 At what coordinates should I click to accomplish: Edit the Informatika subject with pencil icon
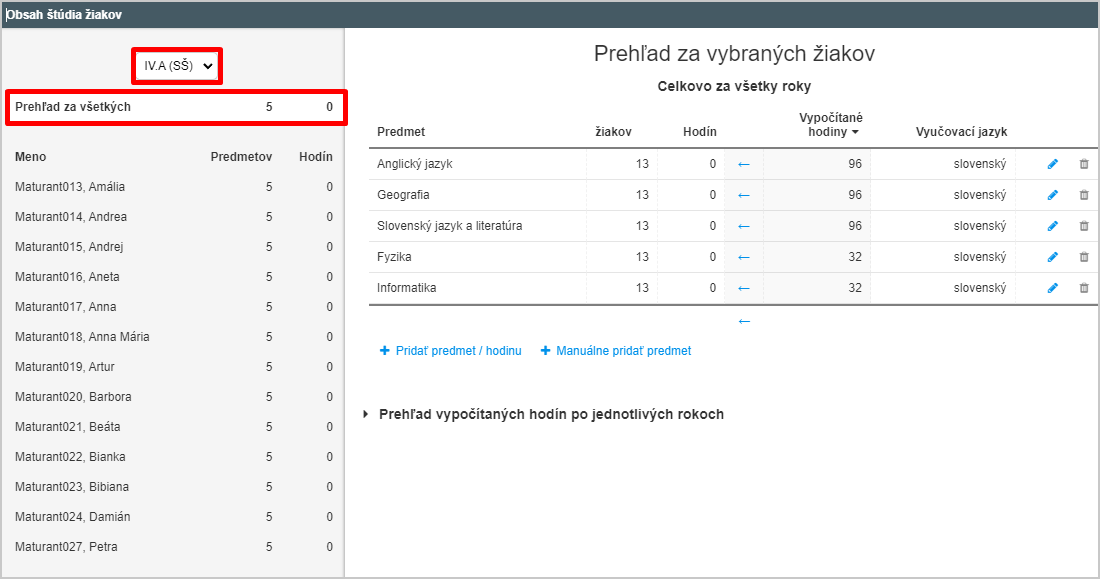click(1052, 288)
